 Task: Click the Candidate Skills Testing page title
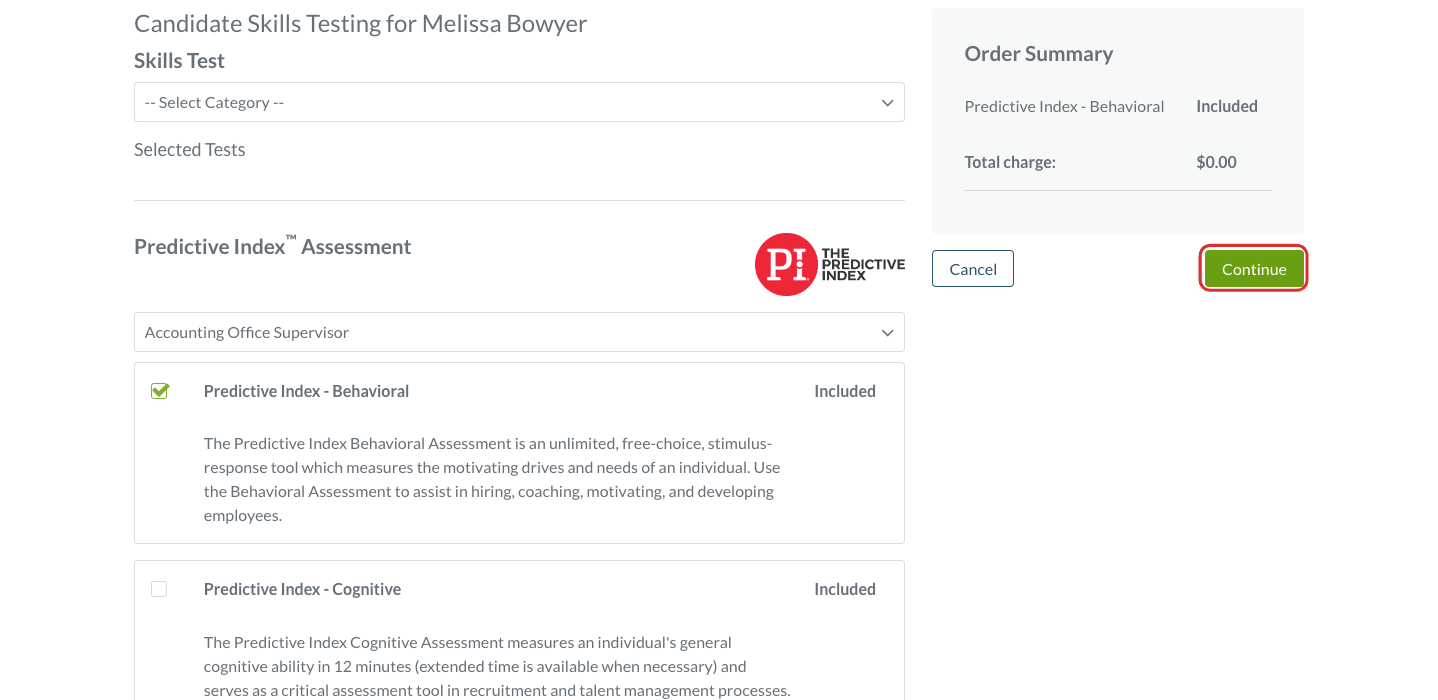360,24
